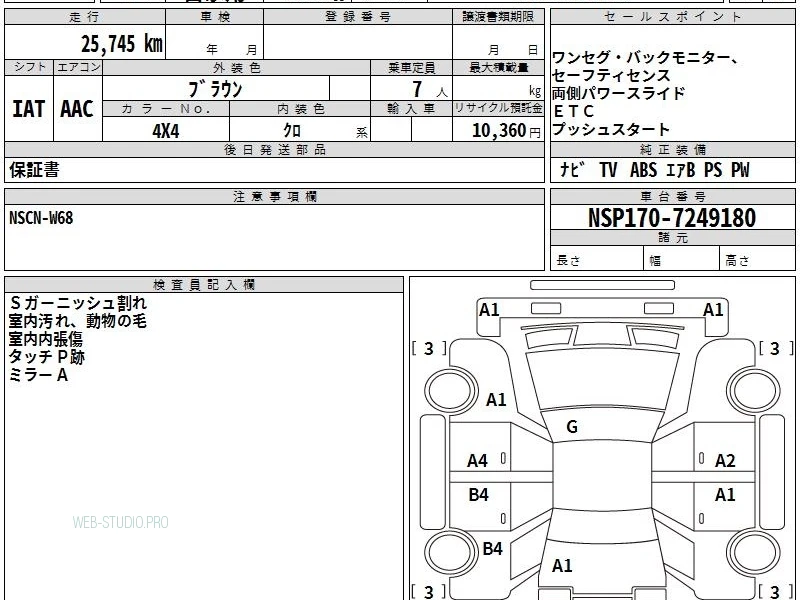Click the 25,745 km mileage value
Image resolution: width=800 pixels, height=600 pixels.
pos(121,44)
